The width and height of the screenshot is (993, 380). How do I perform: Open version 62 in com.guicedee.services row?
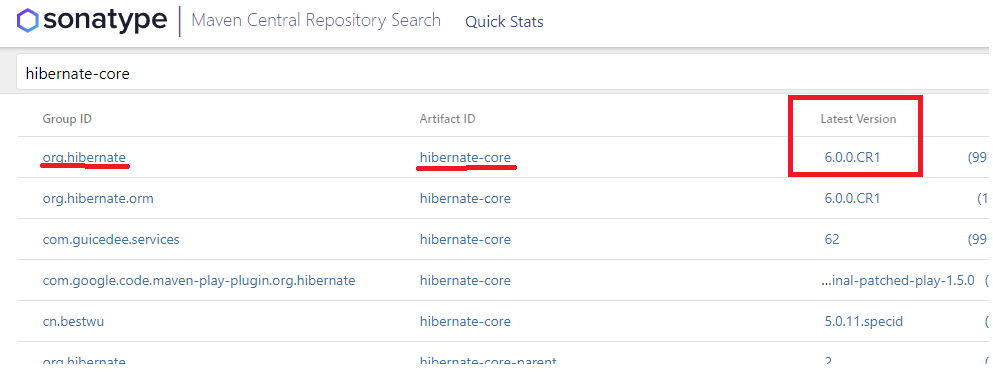point(832,239)
